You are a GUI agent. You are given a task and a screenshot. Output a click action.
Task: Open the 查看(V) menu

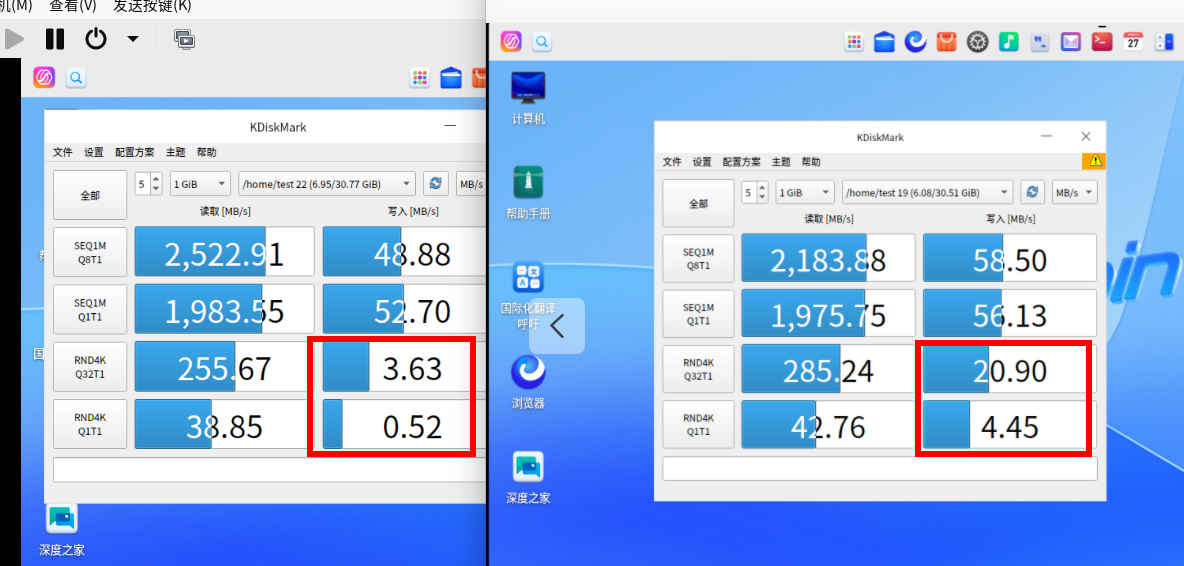73,6
